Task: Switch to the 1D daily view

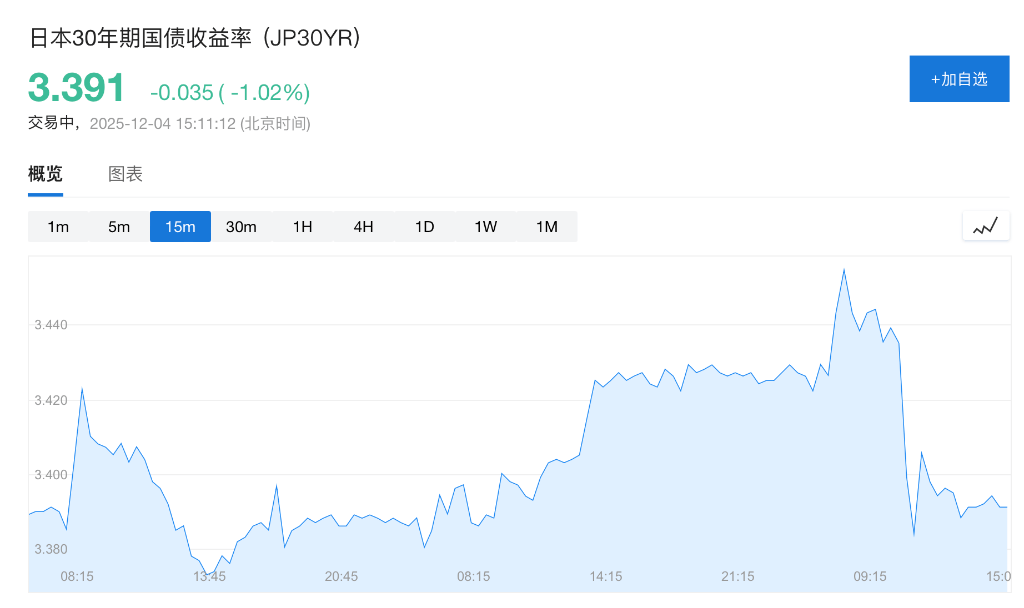Action: pyautogui.click(x=424, y=226)
